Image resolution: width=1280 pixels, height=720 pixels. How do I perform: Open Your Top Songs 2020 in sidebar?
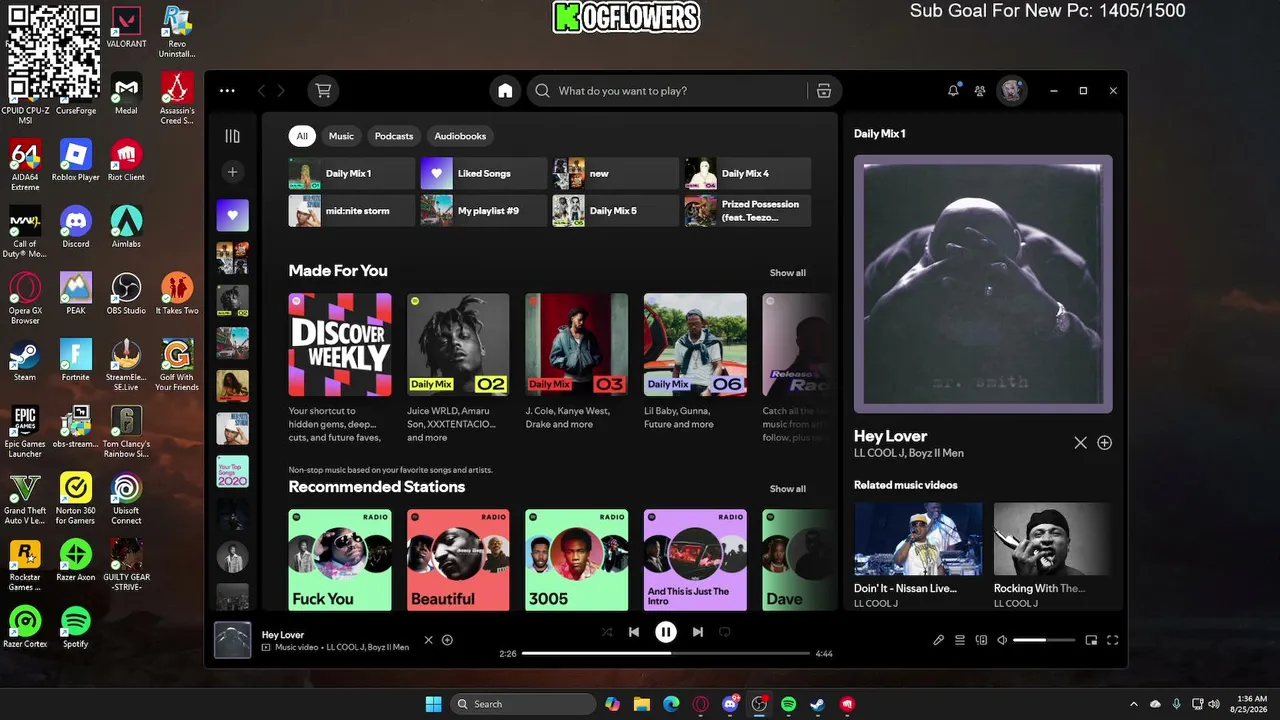click(232, 471)
